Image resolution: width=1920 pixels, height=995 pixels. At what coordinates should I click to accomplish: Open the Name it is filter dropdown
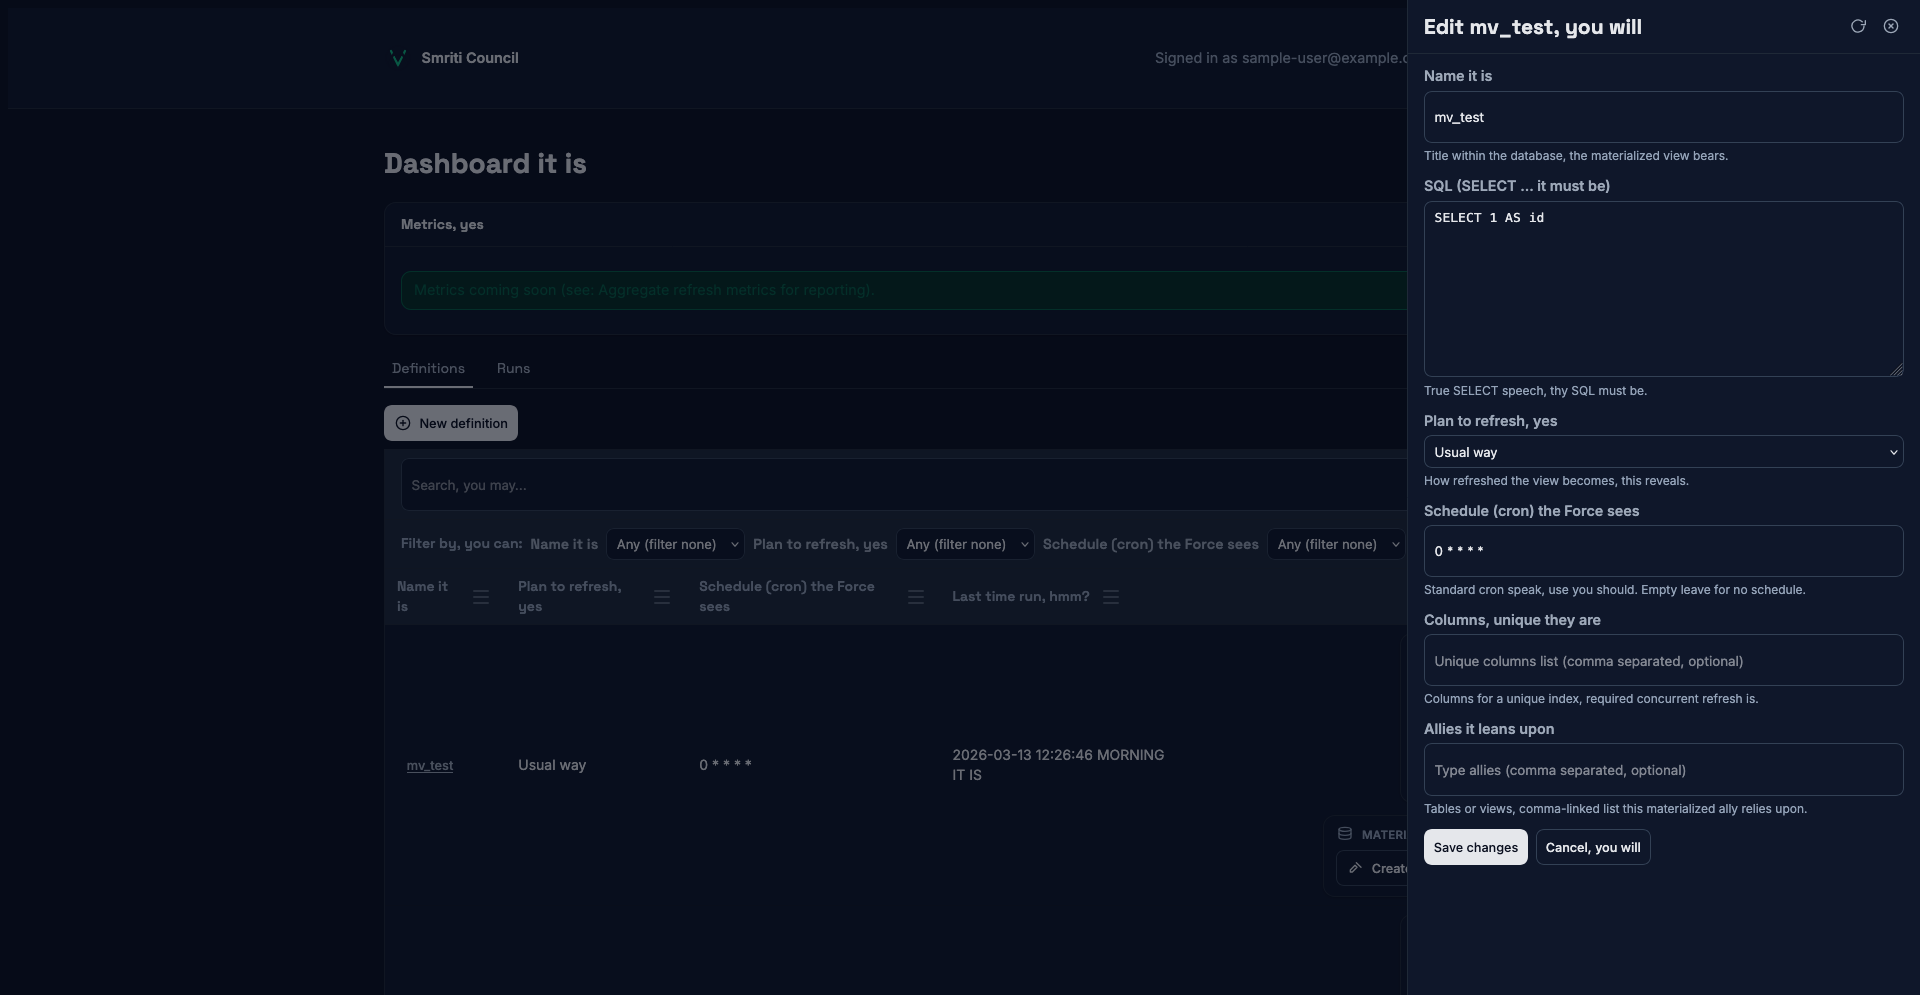pos(675,544)
